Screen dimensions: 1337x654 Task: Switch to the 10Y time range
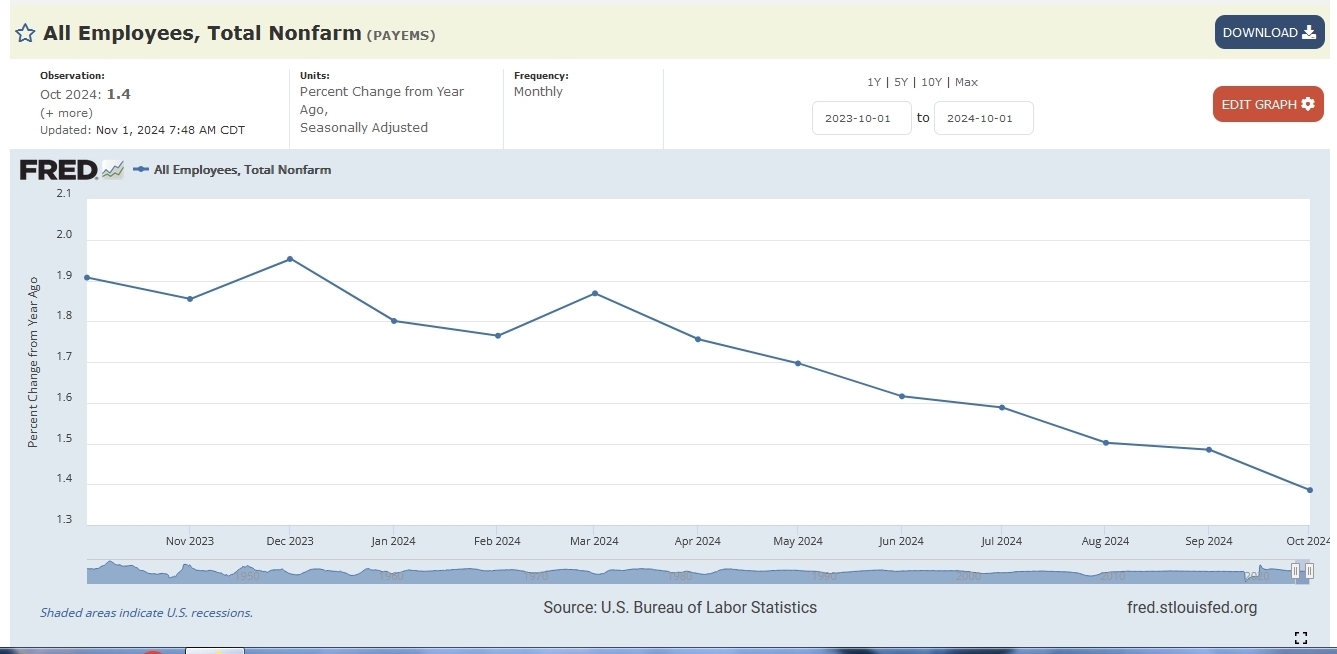pos(931,82)
